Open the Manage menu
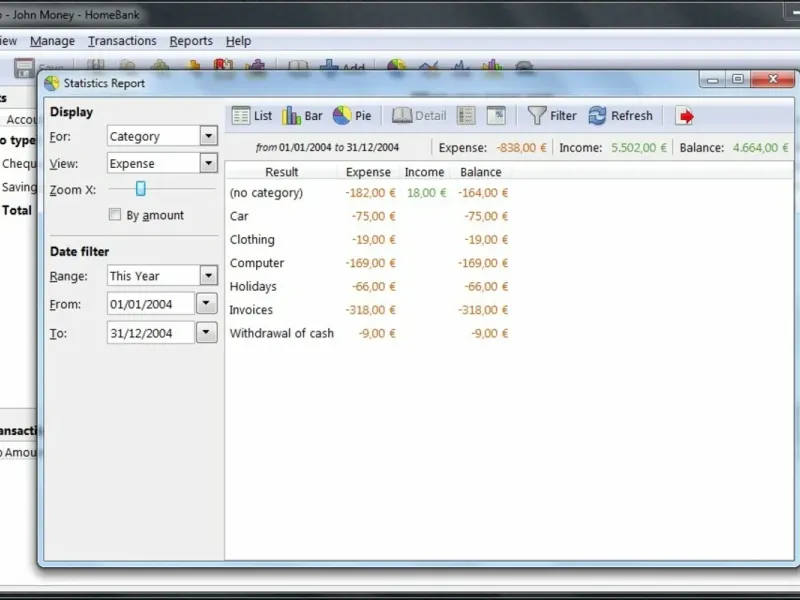 [x=52, y=41]
